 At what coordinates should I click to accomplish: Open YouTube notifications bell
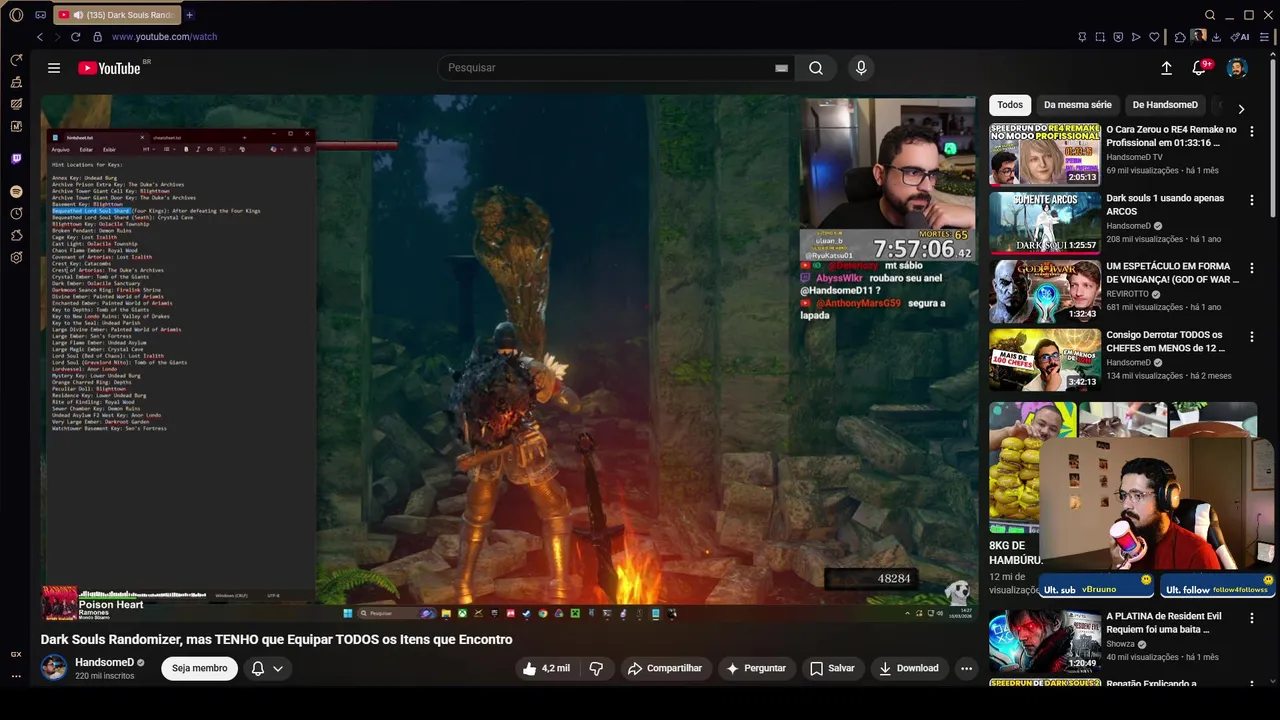click(1199, 68)
